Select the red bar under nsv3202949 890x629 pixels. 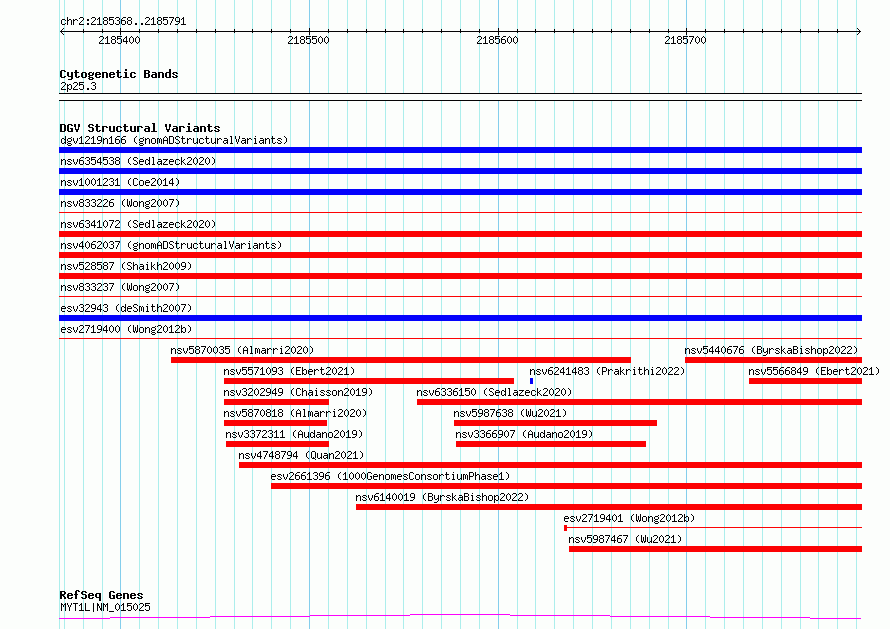coord(276,402)
